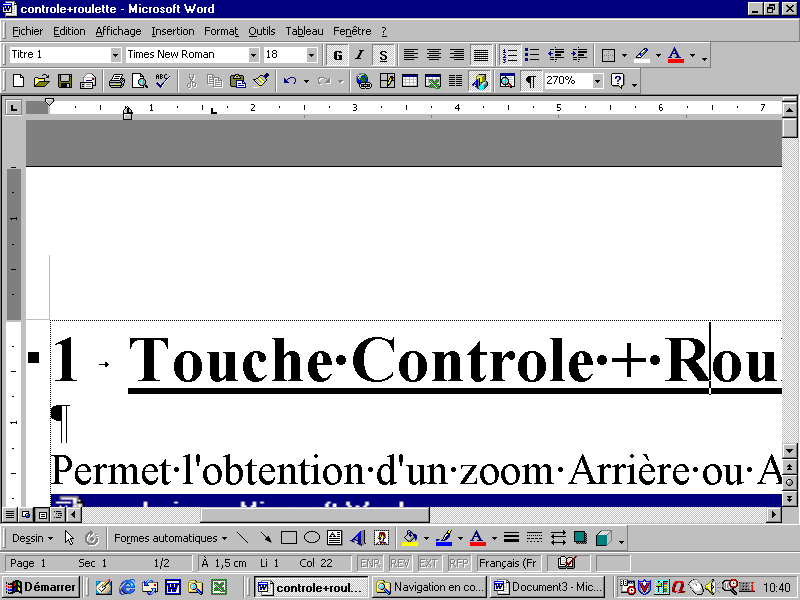Insert a WordArt object from drawing toolbar

pyautogui.click(x=358, y=538)
